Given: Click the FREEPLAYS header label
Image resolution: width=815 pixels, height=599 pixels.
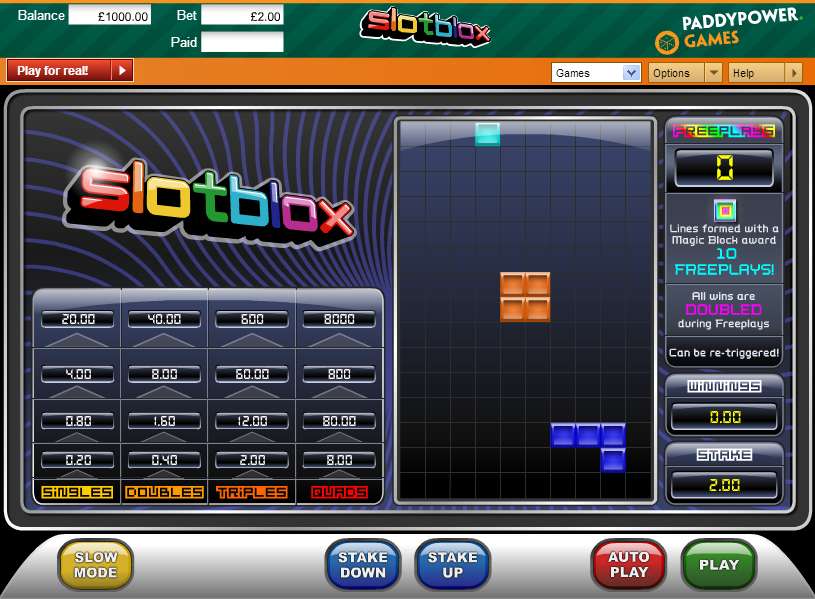Looking at the screenshot, I should (x=724, y=131).
